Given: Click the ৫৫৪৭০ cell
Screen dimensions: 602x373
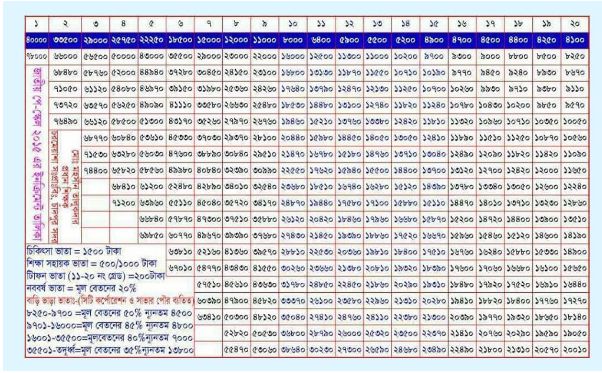Looking at the screenshot, I should [236, 350].
